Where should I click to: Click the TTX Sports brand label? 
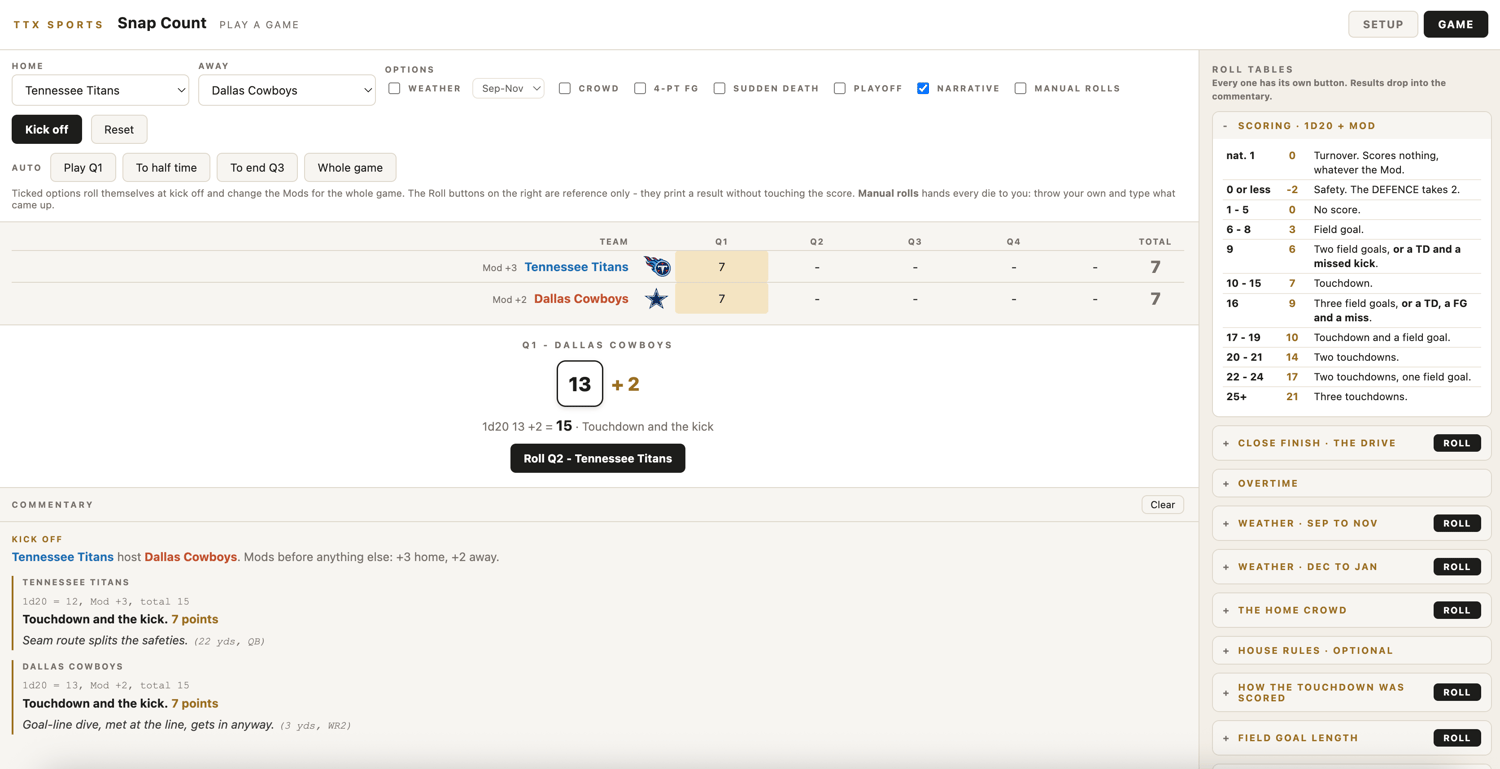click(58, 25)
